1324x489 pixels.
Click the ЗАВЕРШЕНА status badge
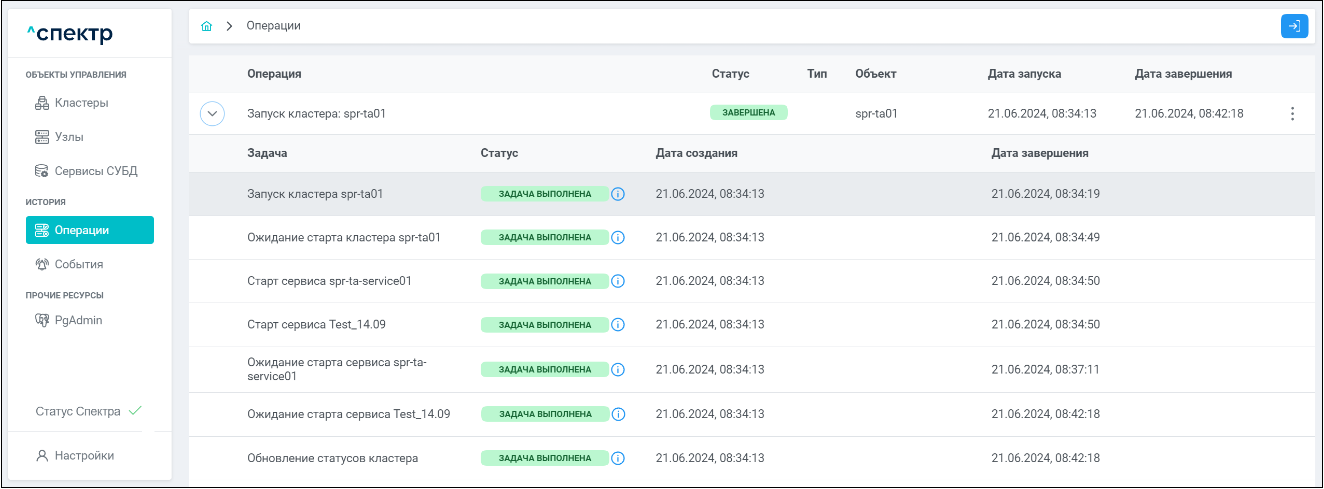749,113
